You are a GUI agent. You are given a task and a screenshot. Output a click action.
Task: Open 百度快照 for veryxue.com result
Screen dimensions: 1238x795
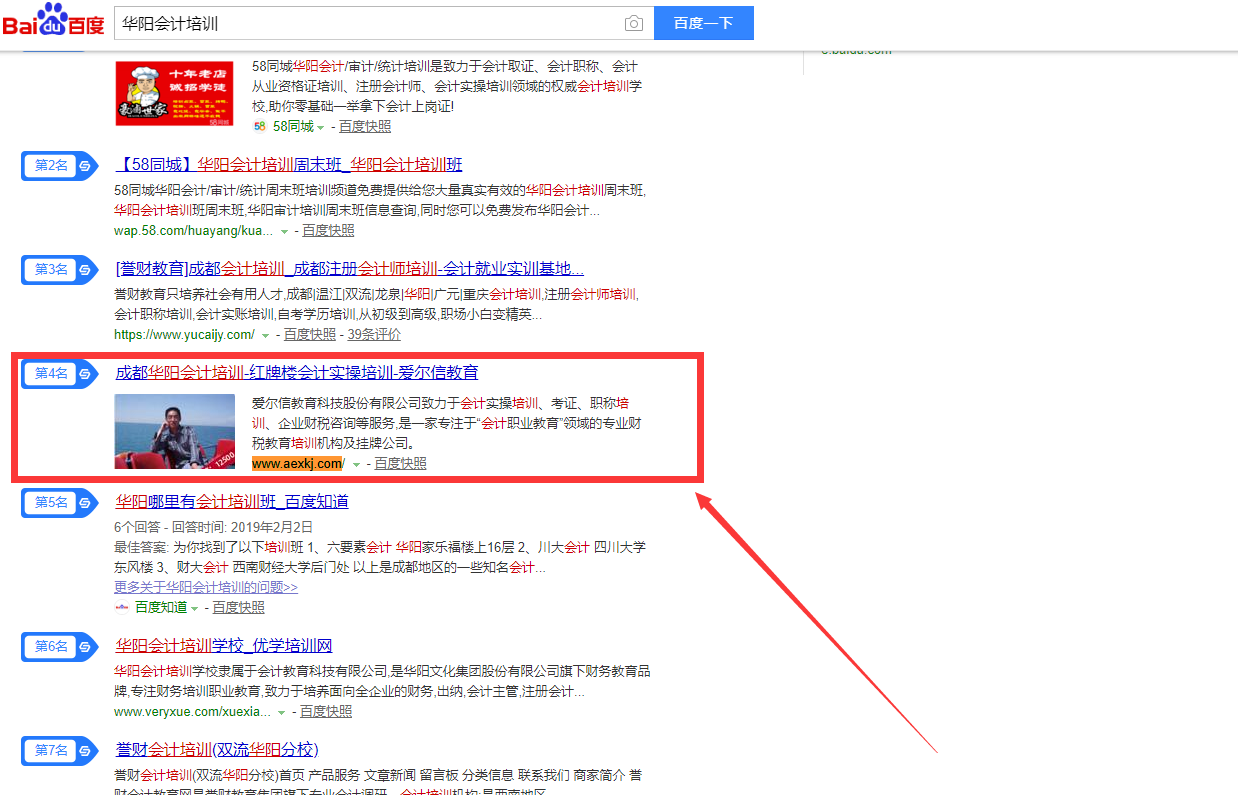click(326, 711)
